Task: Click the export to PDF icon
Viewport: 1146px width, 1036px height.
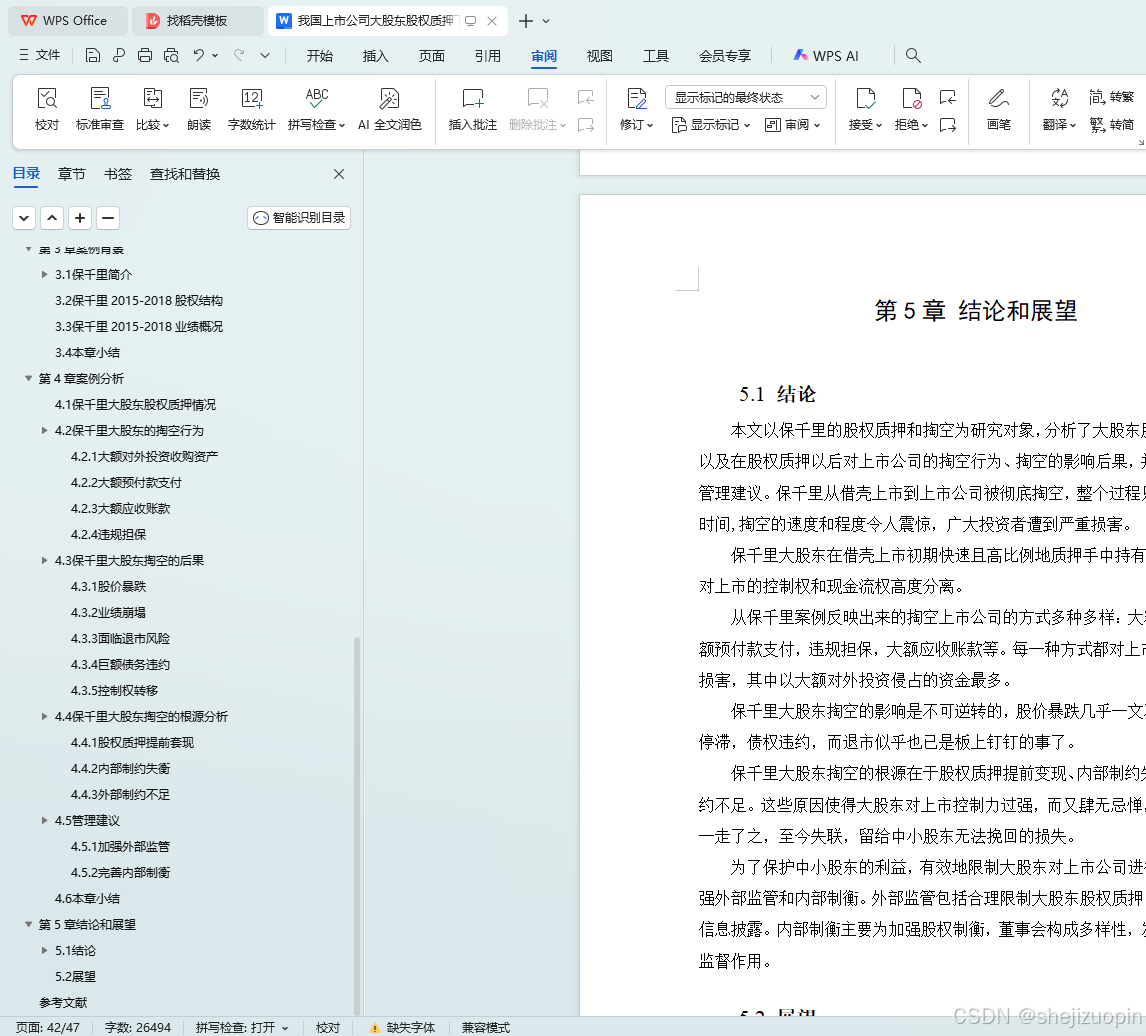Action: 118,56
